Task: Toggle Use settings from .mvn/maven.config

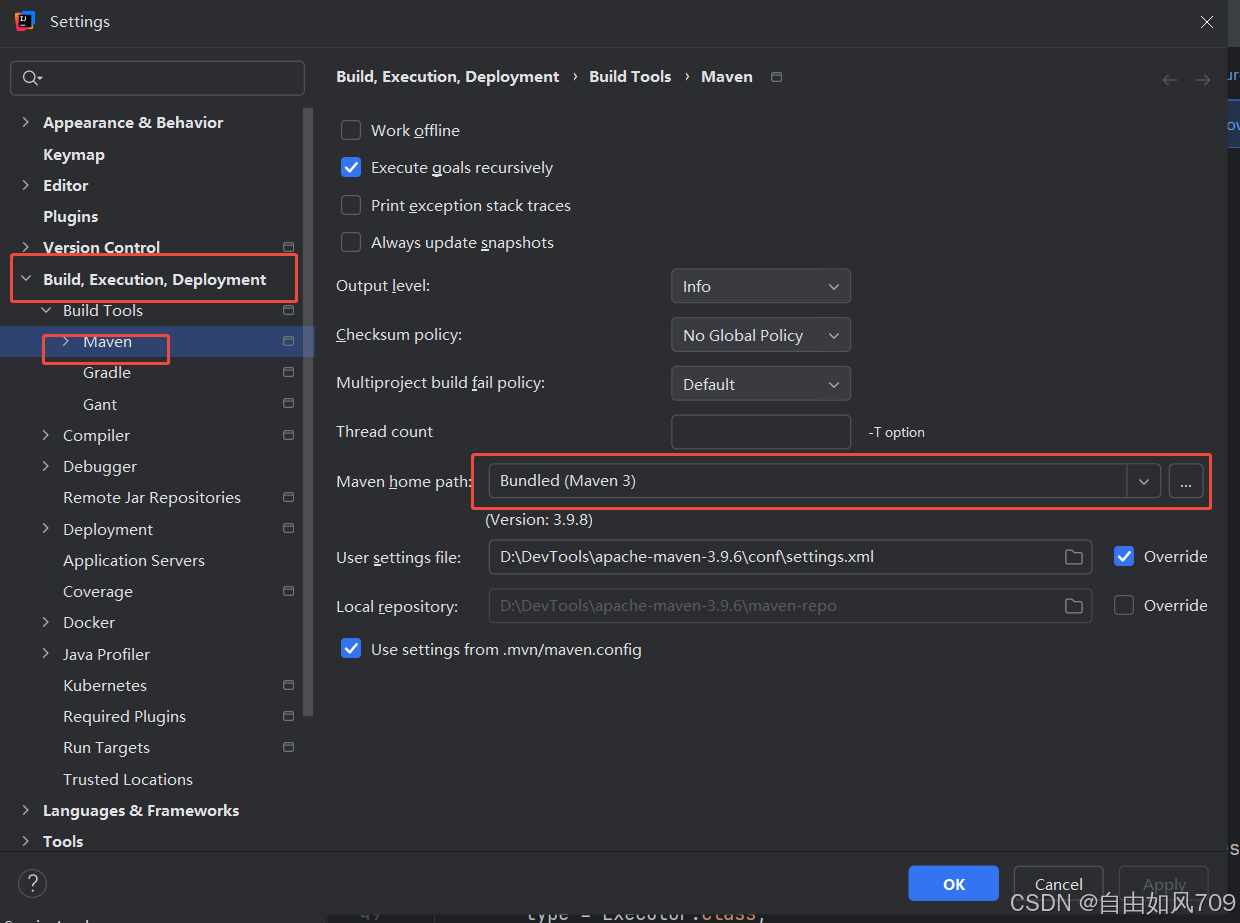Action: pyautogui.click(x=351, y=649)
